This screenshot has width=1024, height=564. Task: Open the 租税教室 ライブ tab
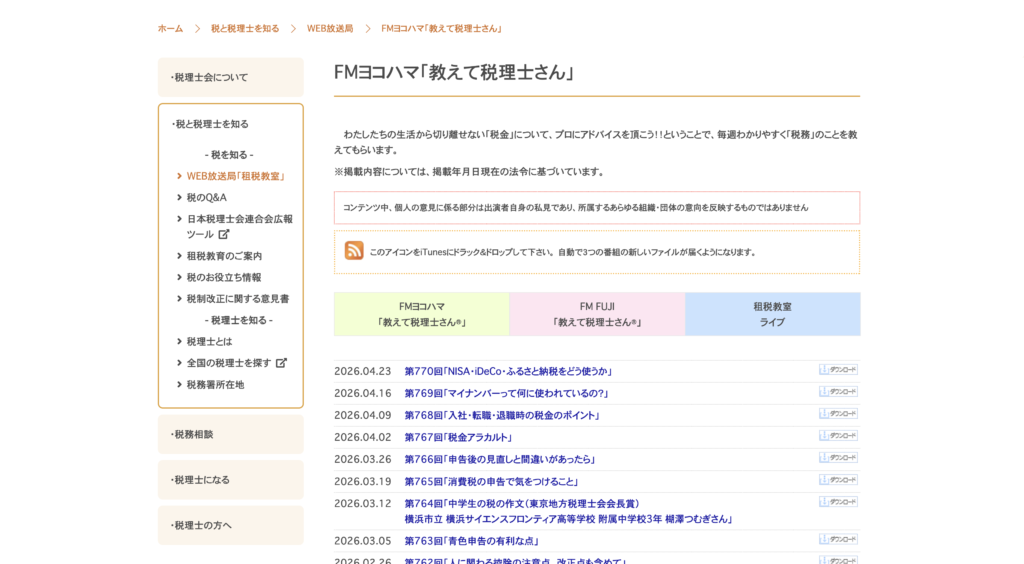[773, 314]
